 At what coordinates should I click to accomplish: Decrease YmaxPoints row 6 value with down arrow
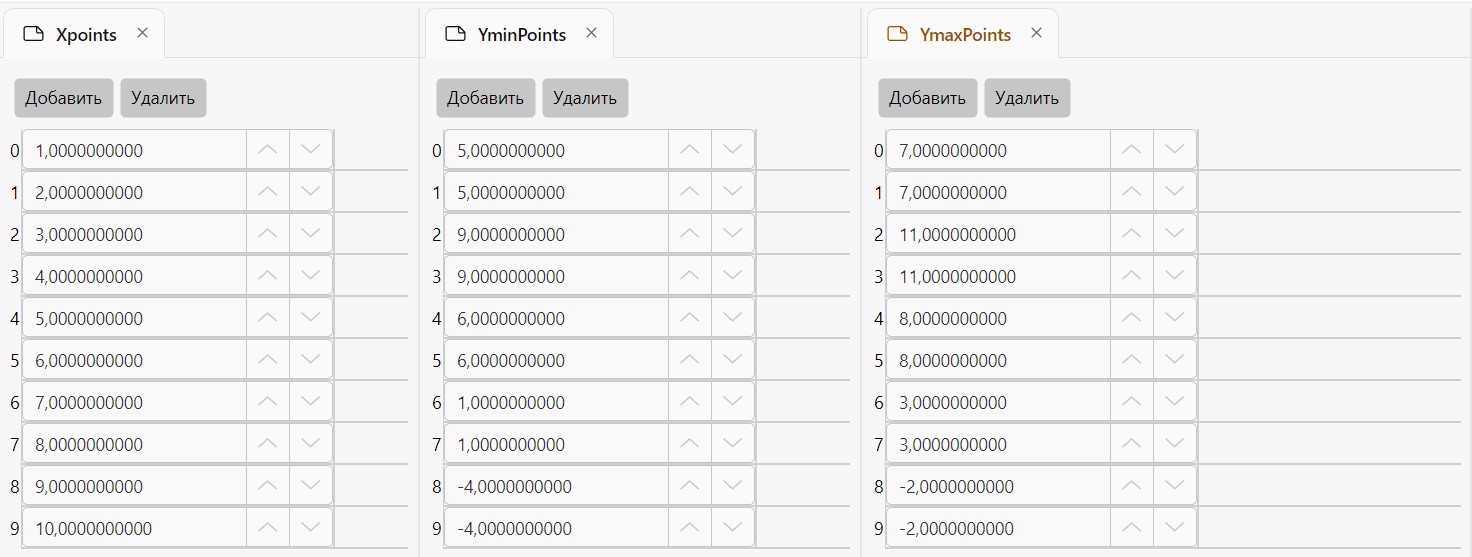tap(1175, 402)
